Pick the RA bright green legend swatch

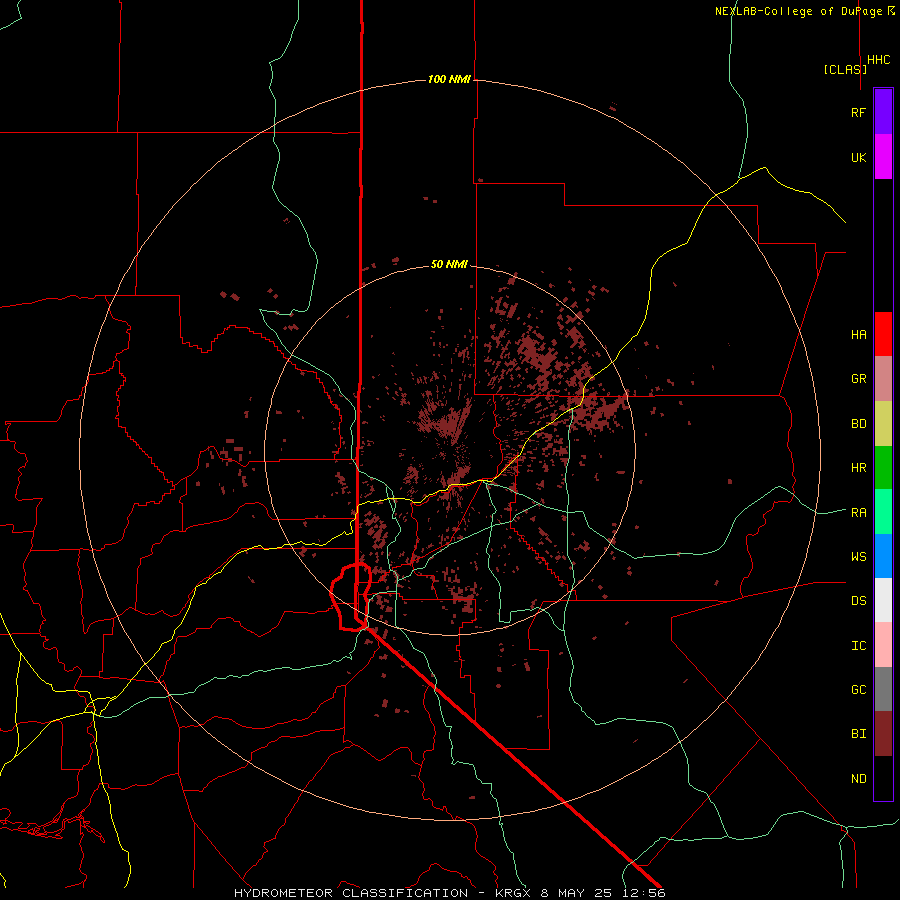coord(883,512)
